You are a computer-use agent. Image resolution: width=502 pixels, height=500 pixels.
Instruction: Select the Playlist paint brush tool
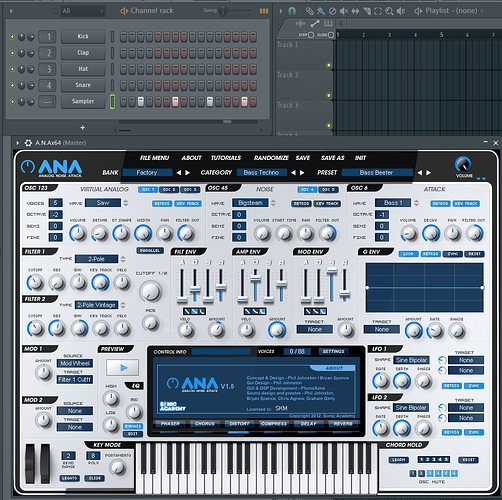[321, 11]
